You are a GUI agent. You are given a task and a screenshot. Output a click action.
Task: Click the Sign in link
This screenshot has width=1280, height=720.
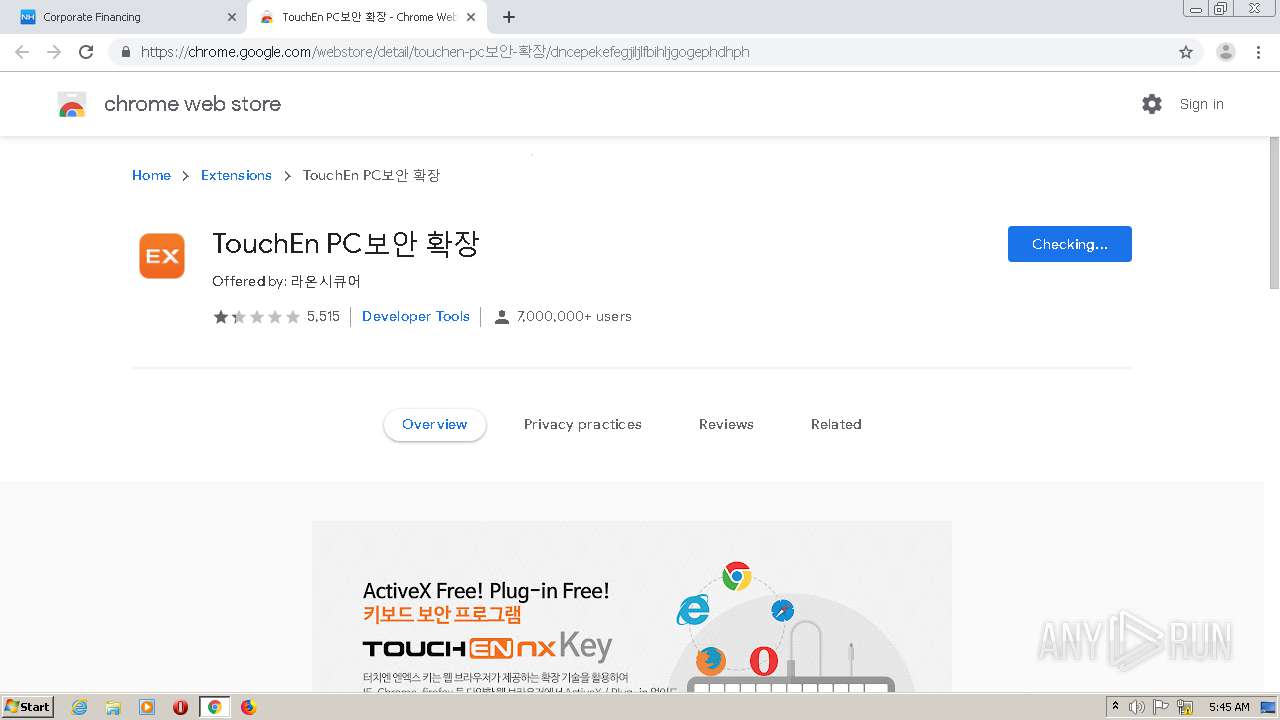tap(1201, 104)
